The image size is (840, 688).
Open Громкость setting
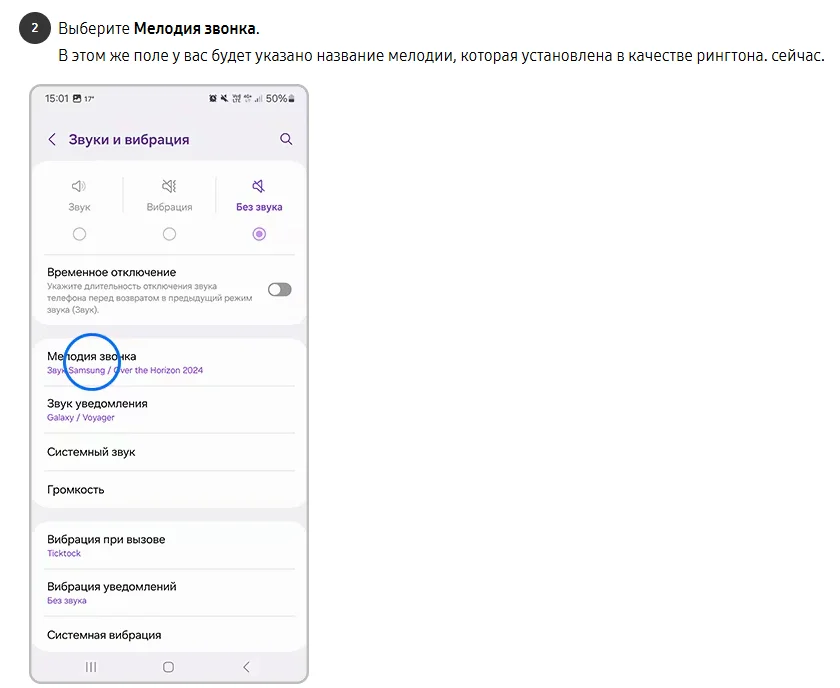pos(169,490)
